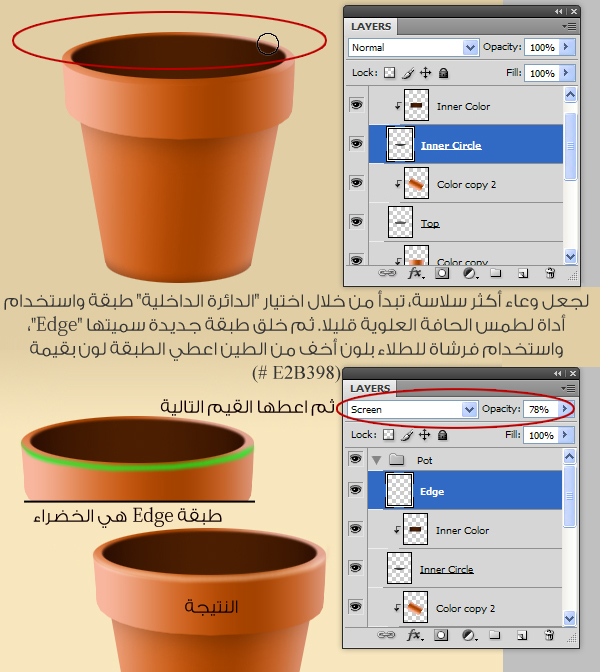
Task: Add layer mask in the upper Layers panel
Action: [443, 272]
